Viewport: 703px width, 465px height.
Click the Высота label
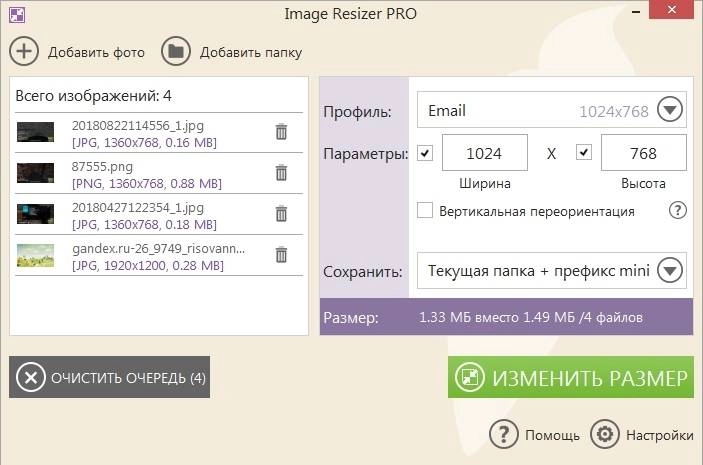click(643, 183)
